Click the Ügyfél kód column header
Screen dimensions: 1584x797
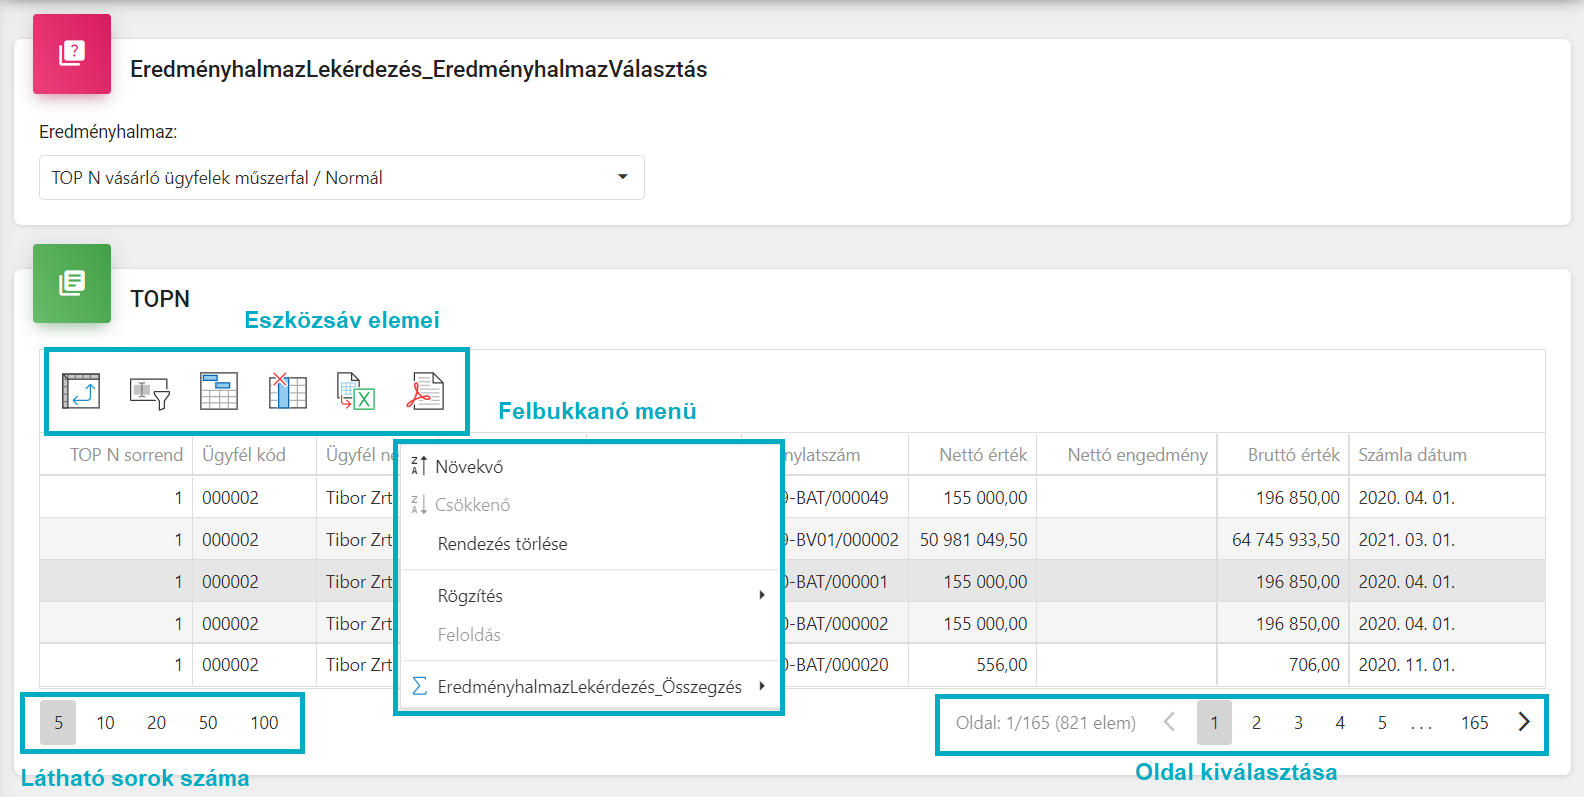coord(254,455)
